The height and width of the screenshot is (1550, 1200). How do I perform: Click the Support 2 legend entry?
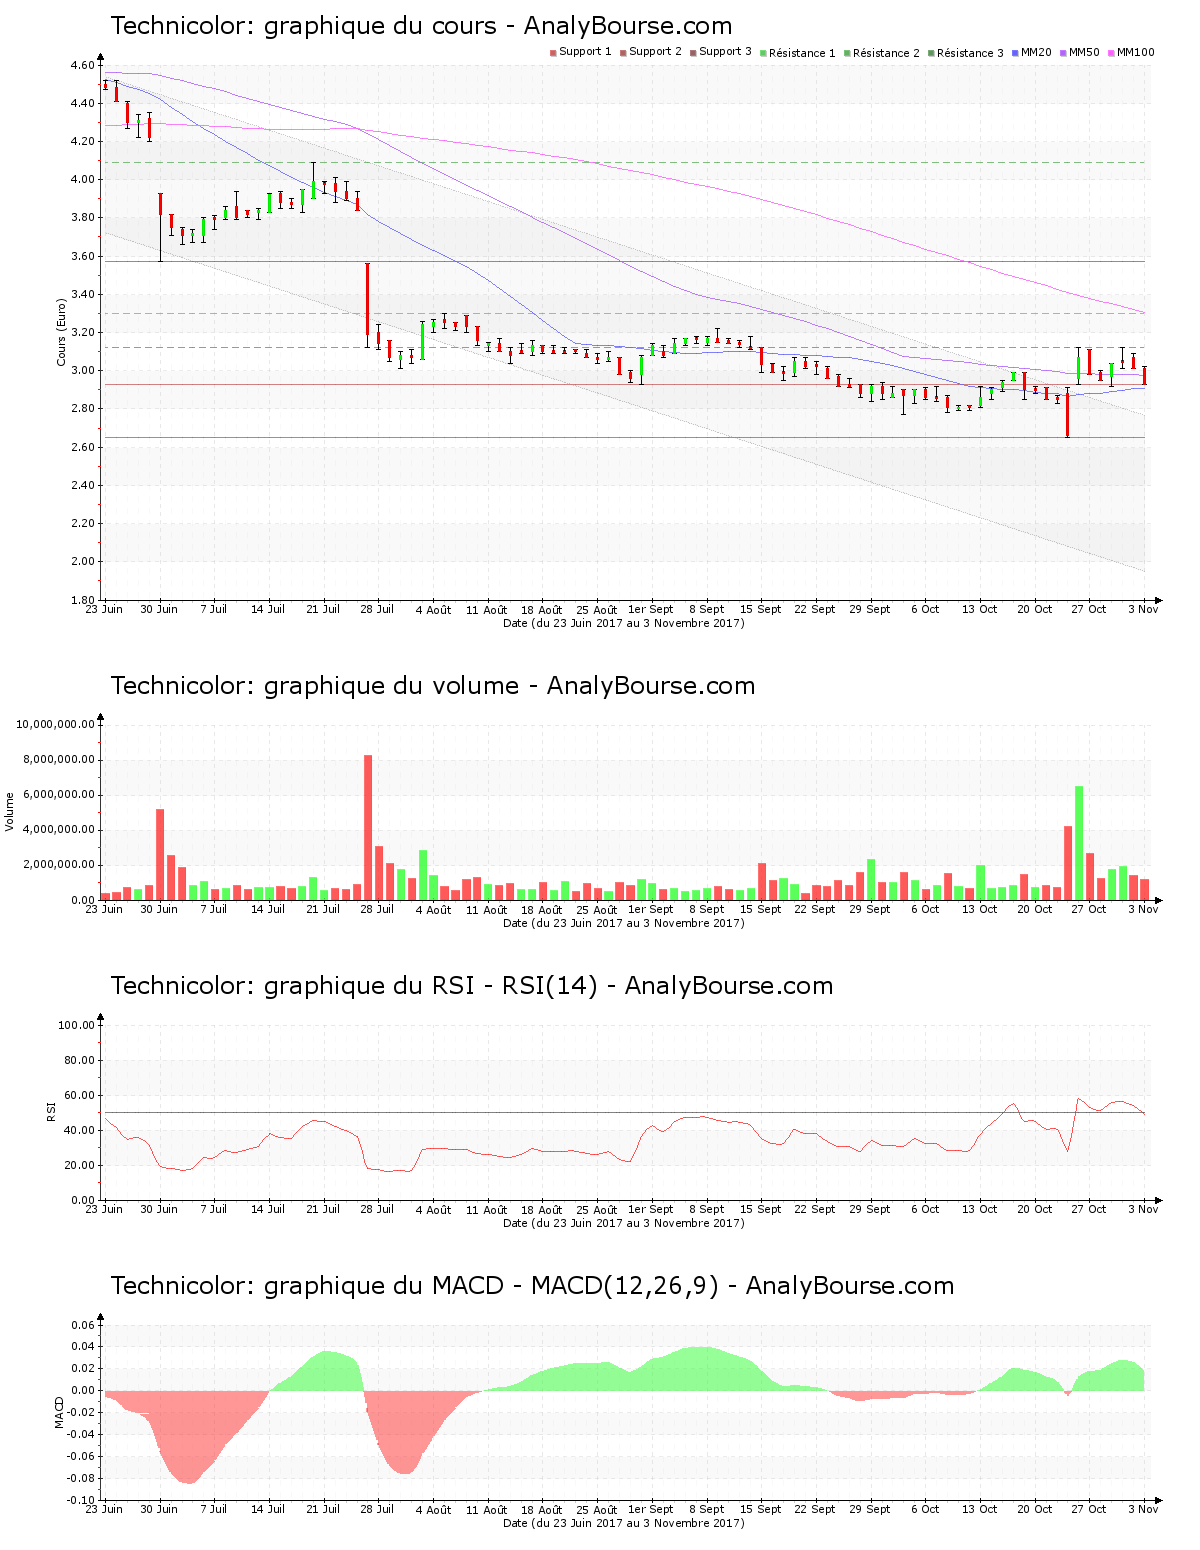[651, 52]
